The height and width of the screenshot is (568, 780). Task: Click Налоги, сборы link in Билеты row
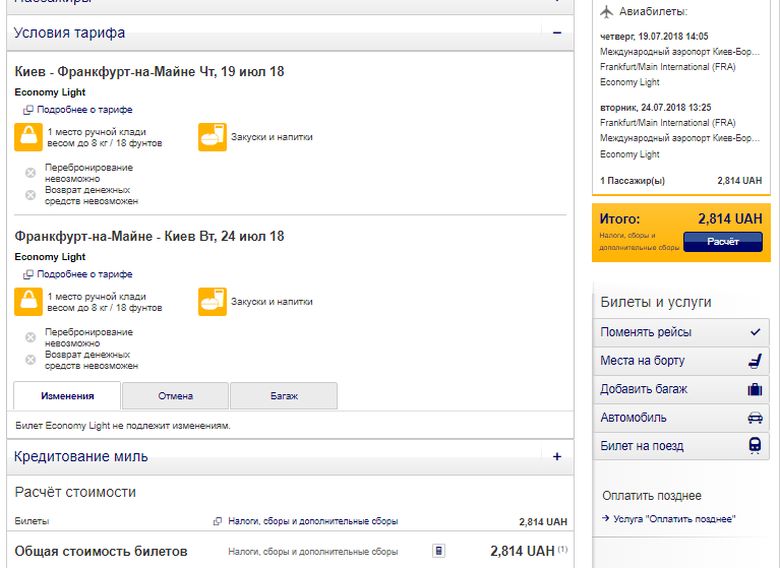312,521
